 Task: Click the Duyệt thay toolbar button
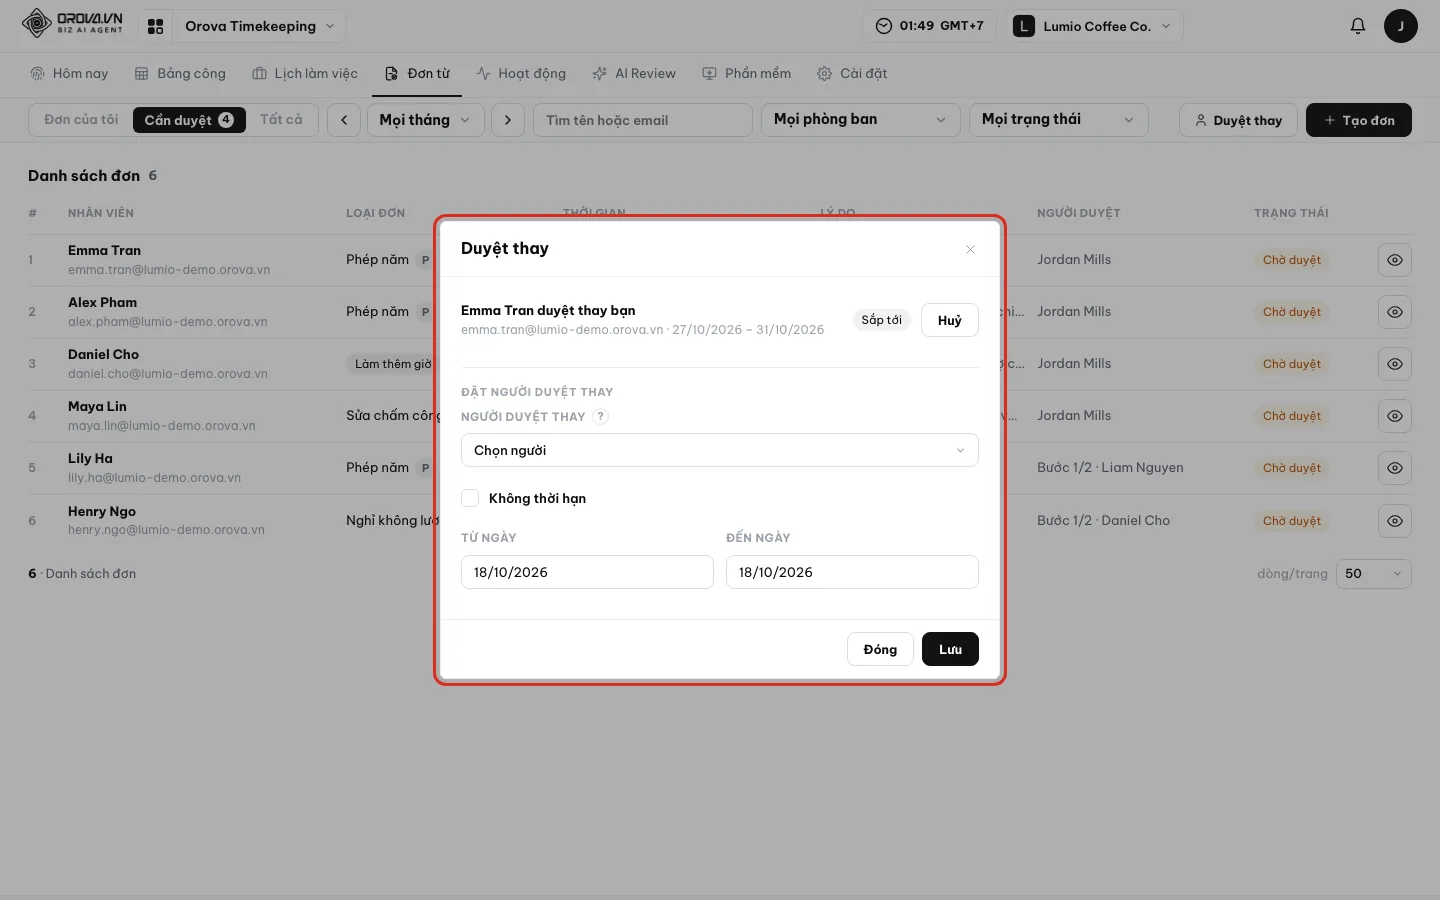(1238, 120)
